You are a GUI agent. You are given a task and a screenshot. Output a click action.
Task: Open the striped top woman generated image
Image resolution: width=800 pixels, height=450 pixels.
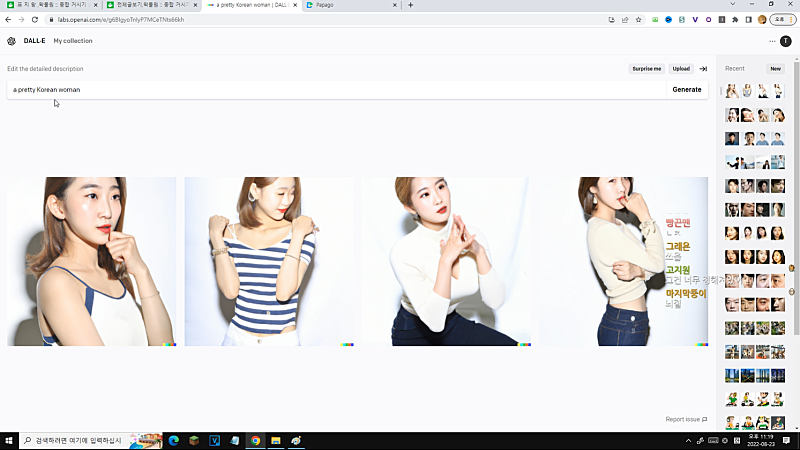270,261
